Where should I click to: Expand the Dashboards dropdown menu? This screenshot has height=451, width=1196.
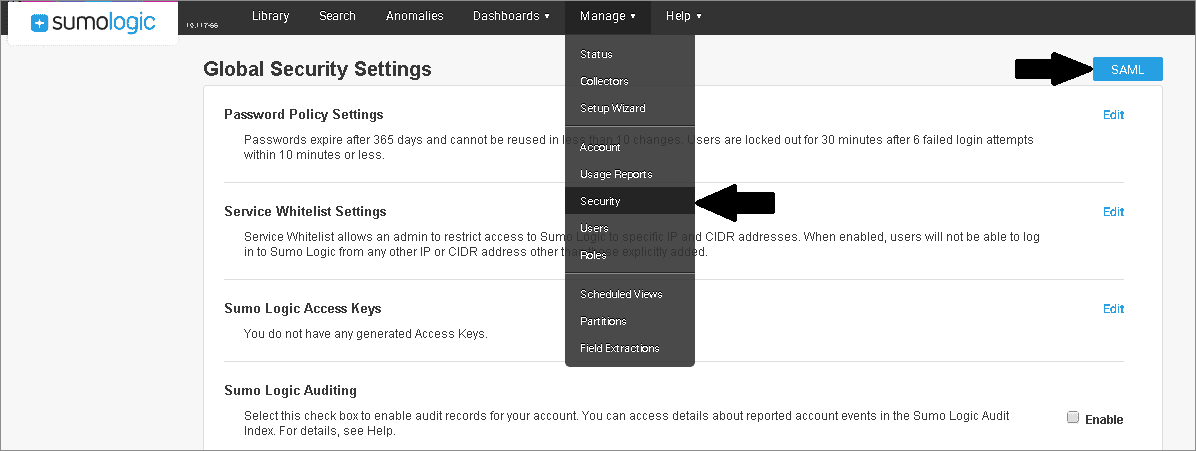pyautogui.click(x=511, y=16)
